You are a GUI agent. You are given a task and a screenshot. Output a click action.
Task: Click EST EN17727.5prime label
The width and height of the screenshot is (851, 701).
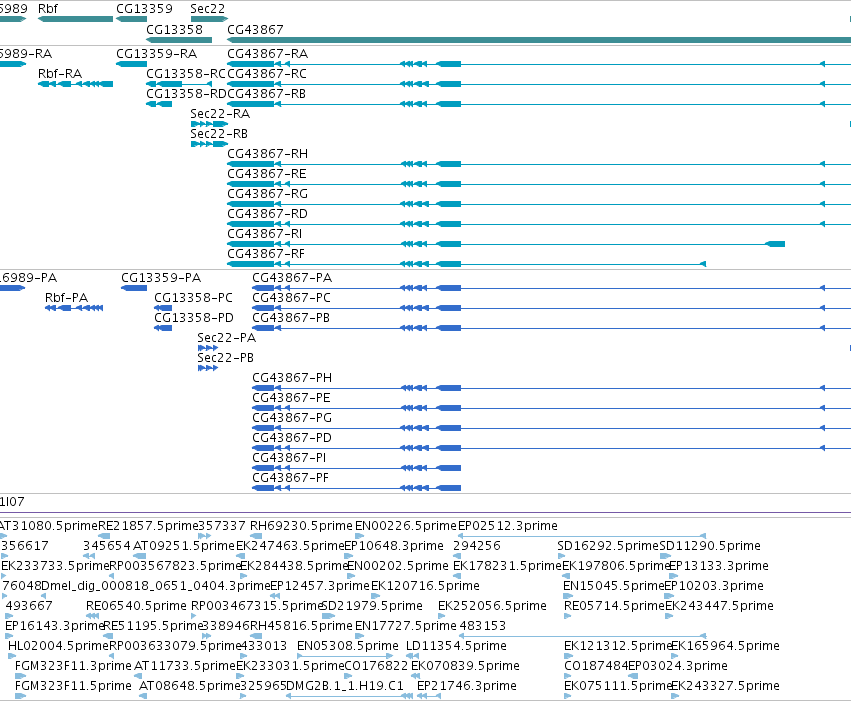tap(406, 626)
